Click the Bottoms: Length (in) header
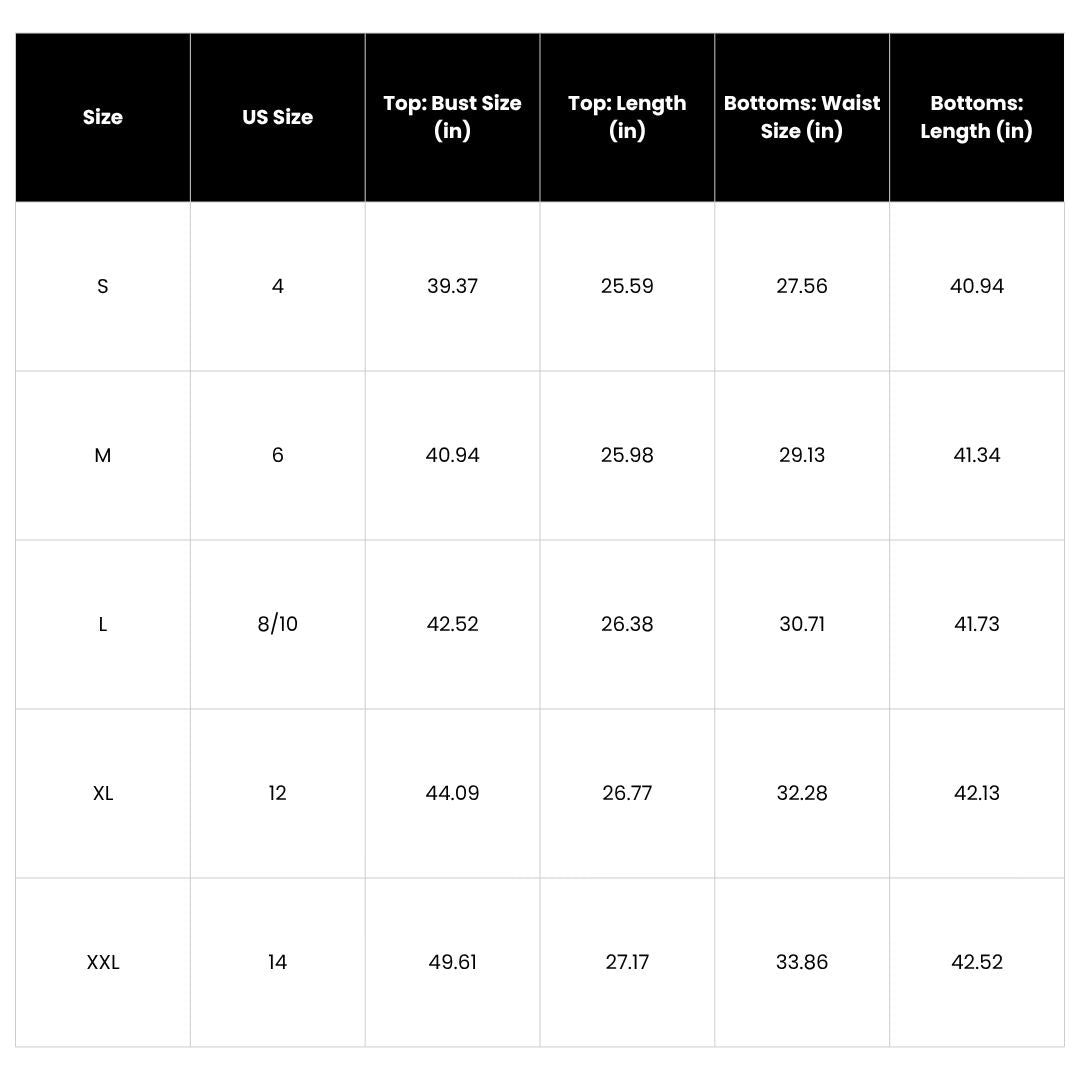 pos(977,117)
